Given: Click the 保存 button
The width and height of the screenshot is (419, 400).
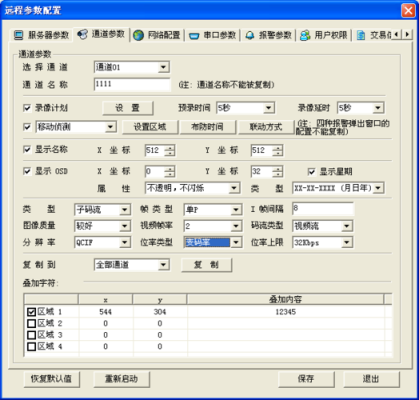Looking at the screenshot, I should (306, 379).
